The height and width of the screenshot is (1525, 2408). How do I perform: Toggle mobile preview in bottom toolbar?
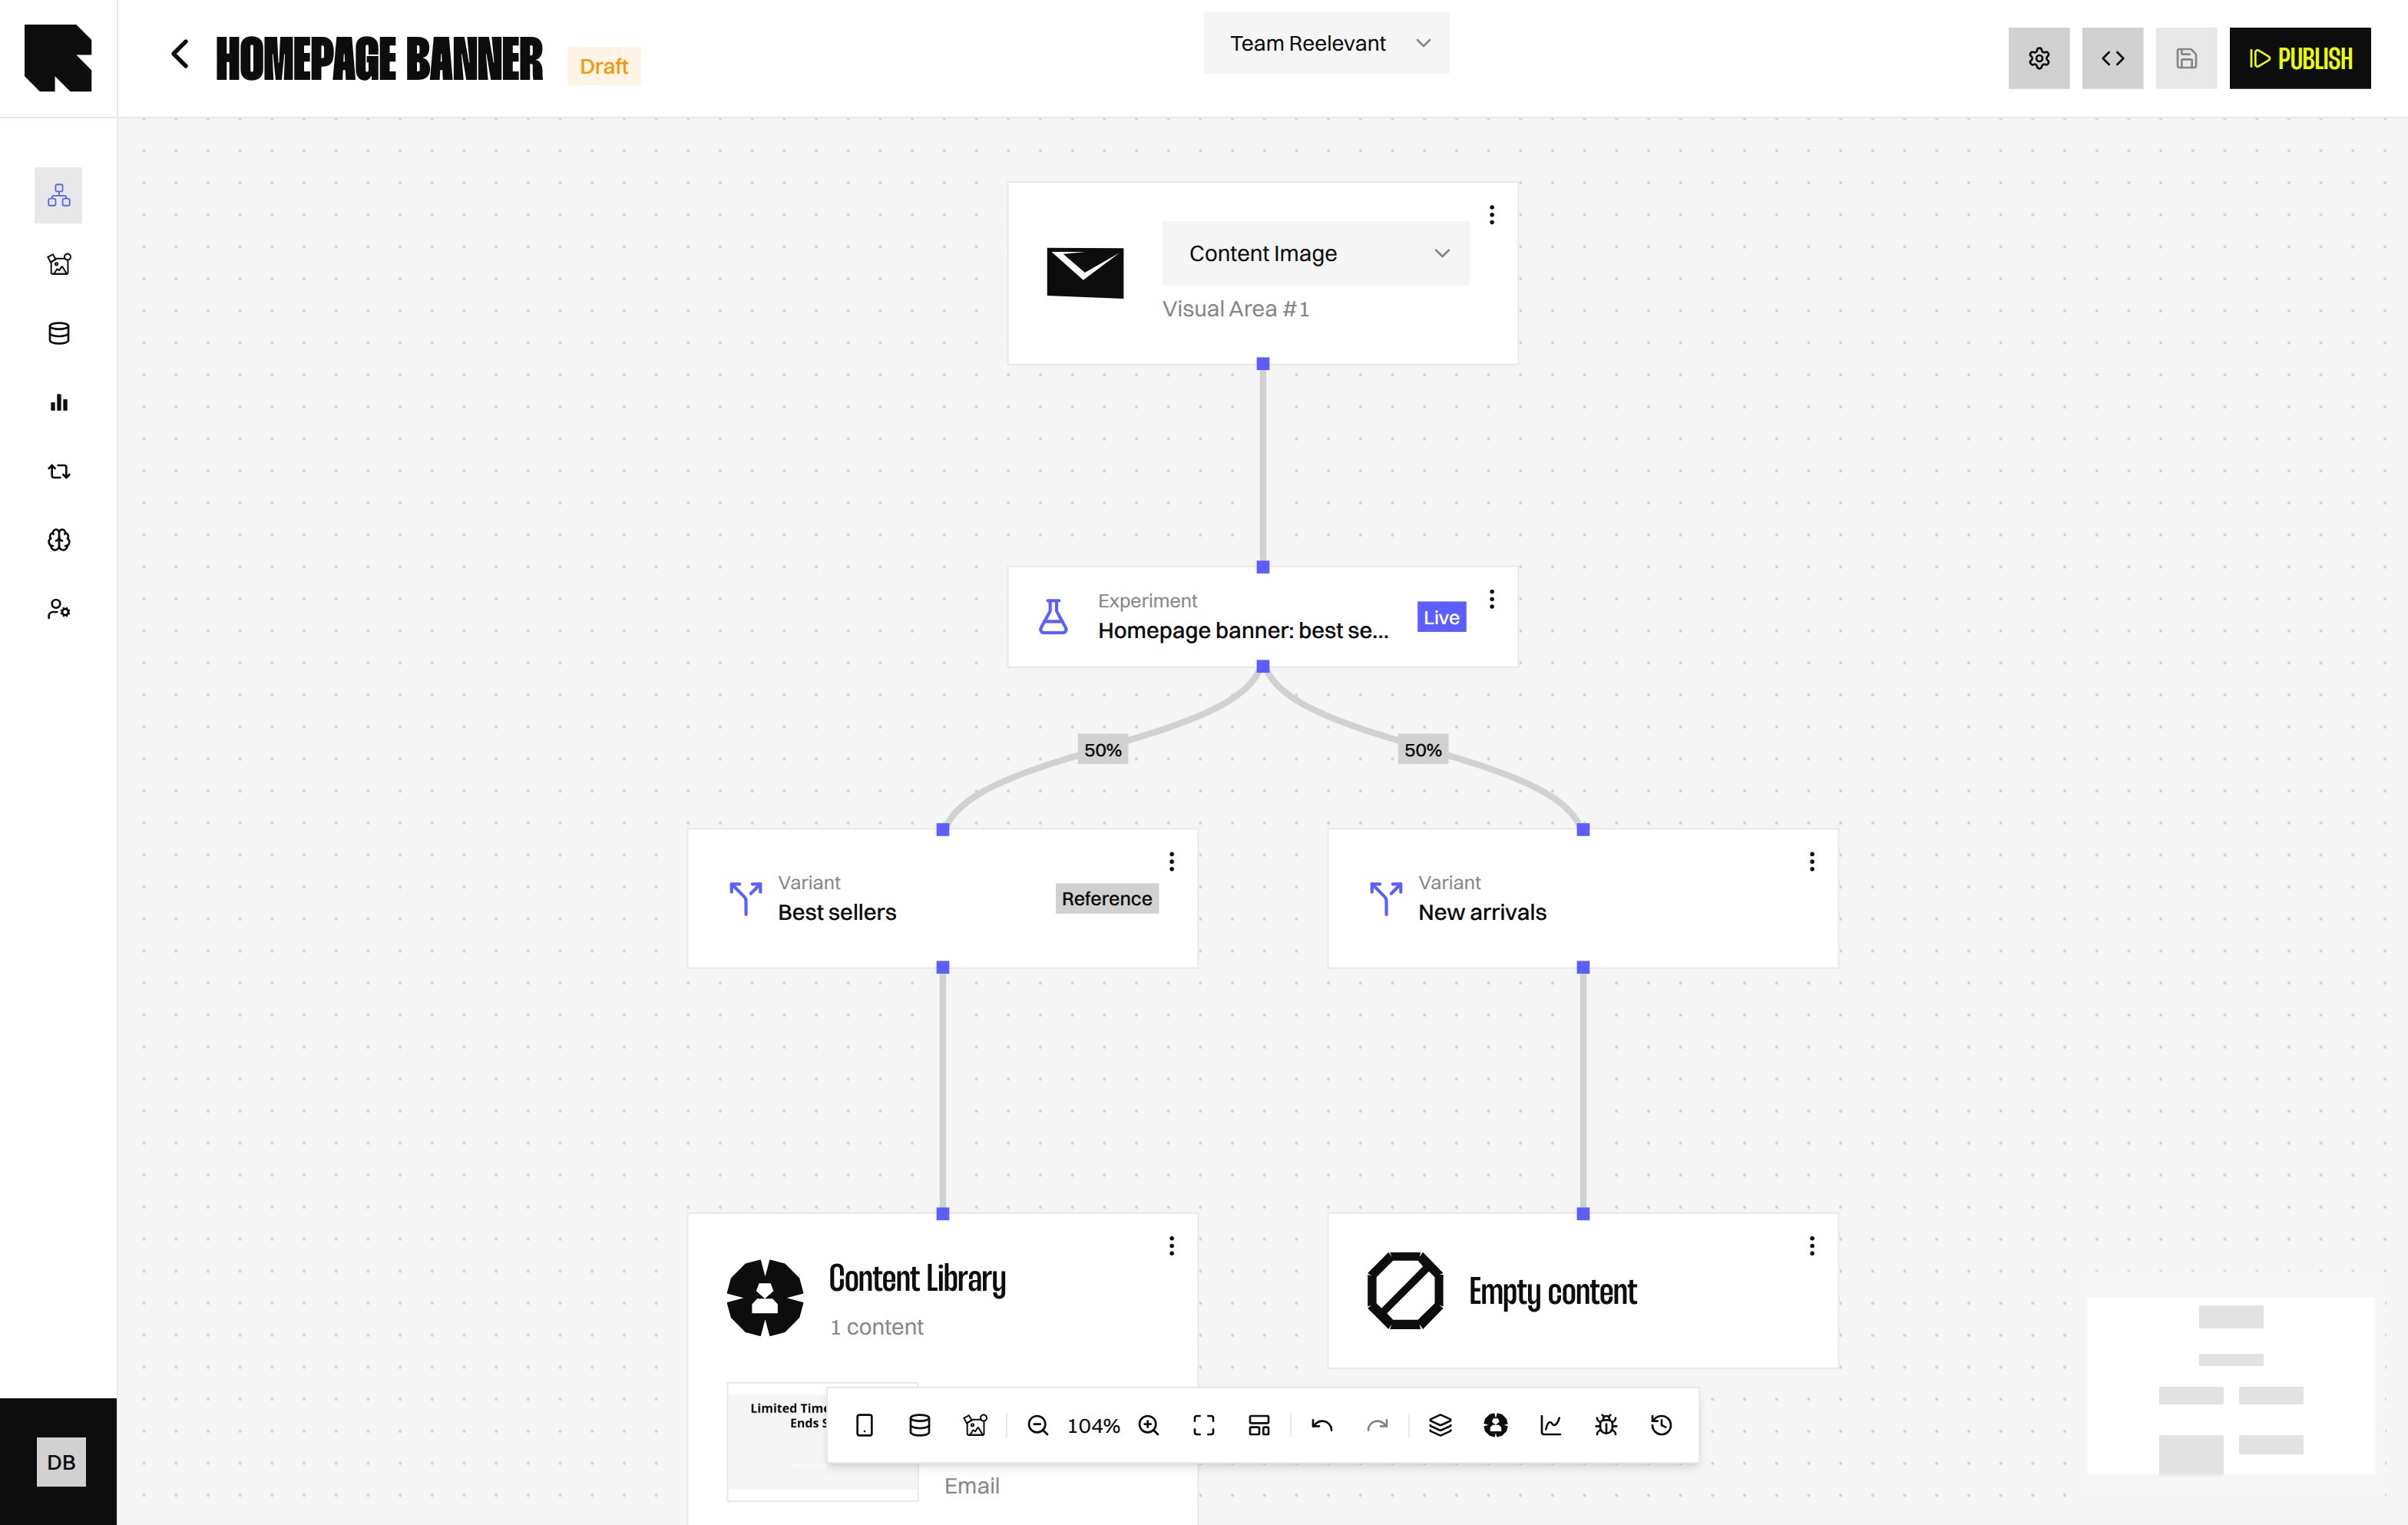pos(865,1425)
